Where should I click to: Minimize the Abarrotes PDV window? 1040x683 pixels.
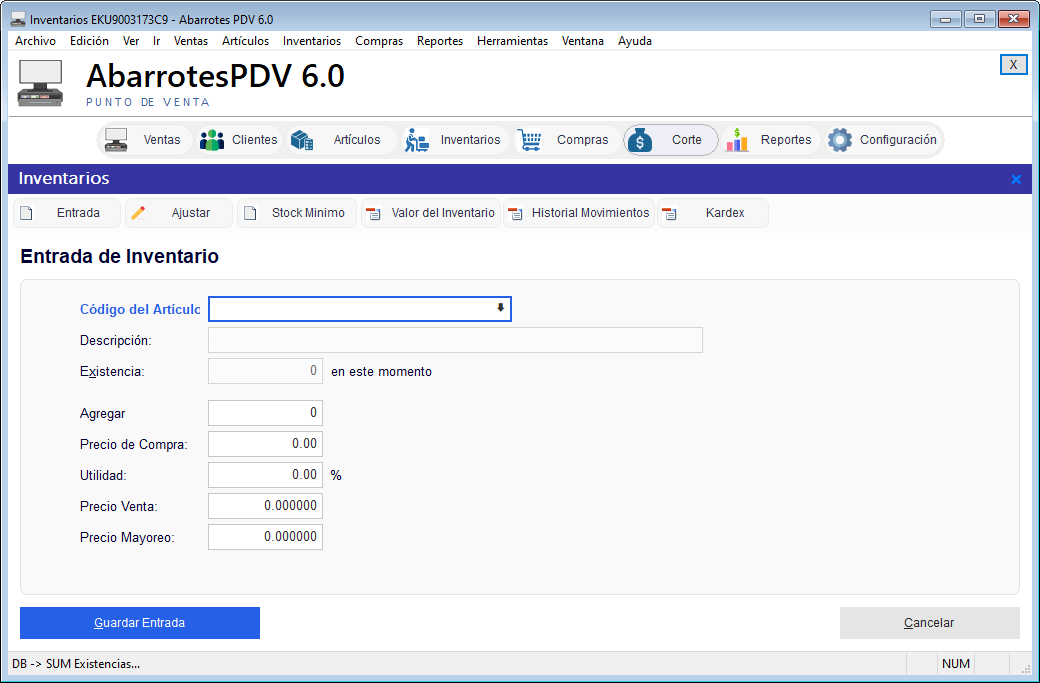click(x=946, y=19)
